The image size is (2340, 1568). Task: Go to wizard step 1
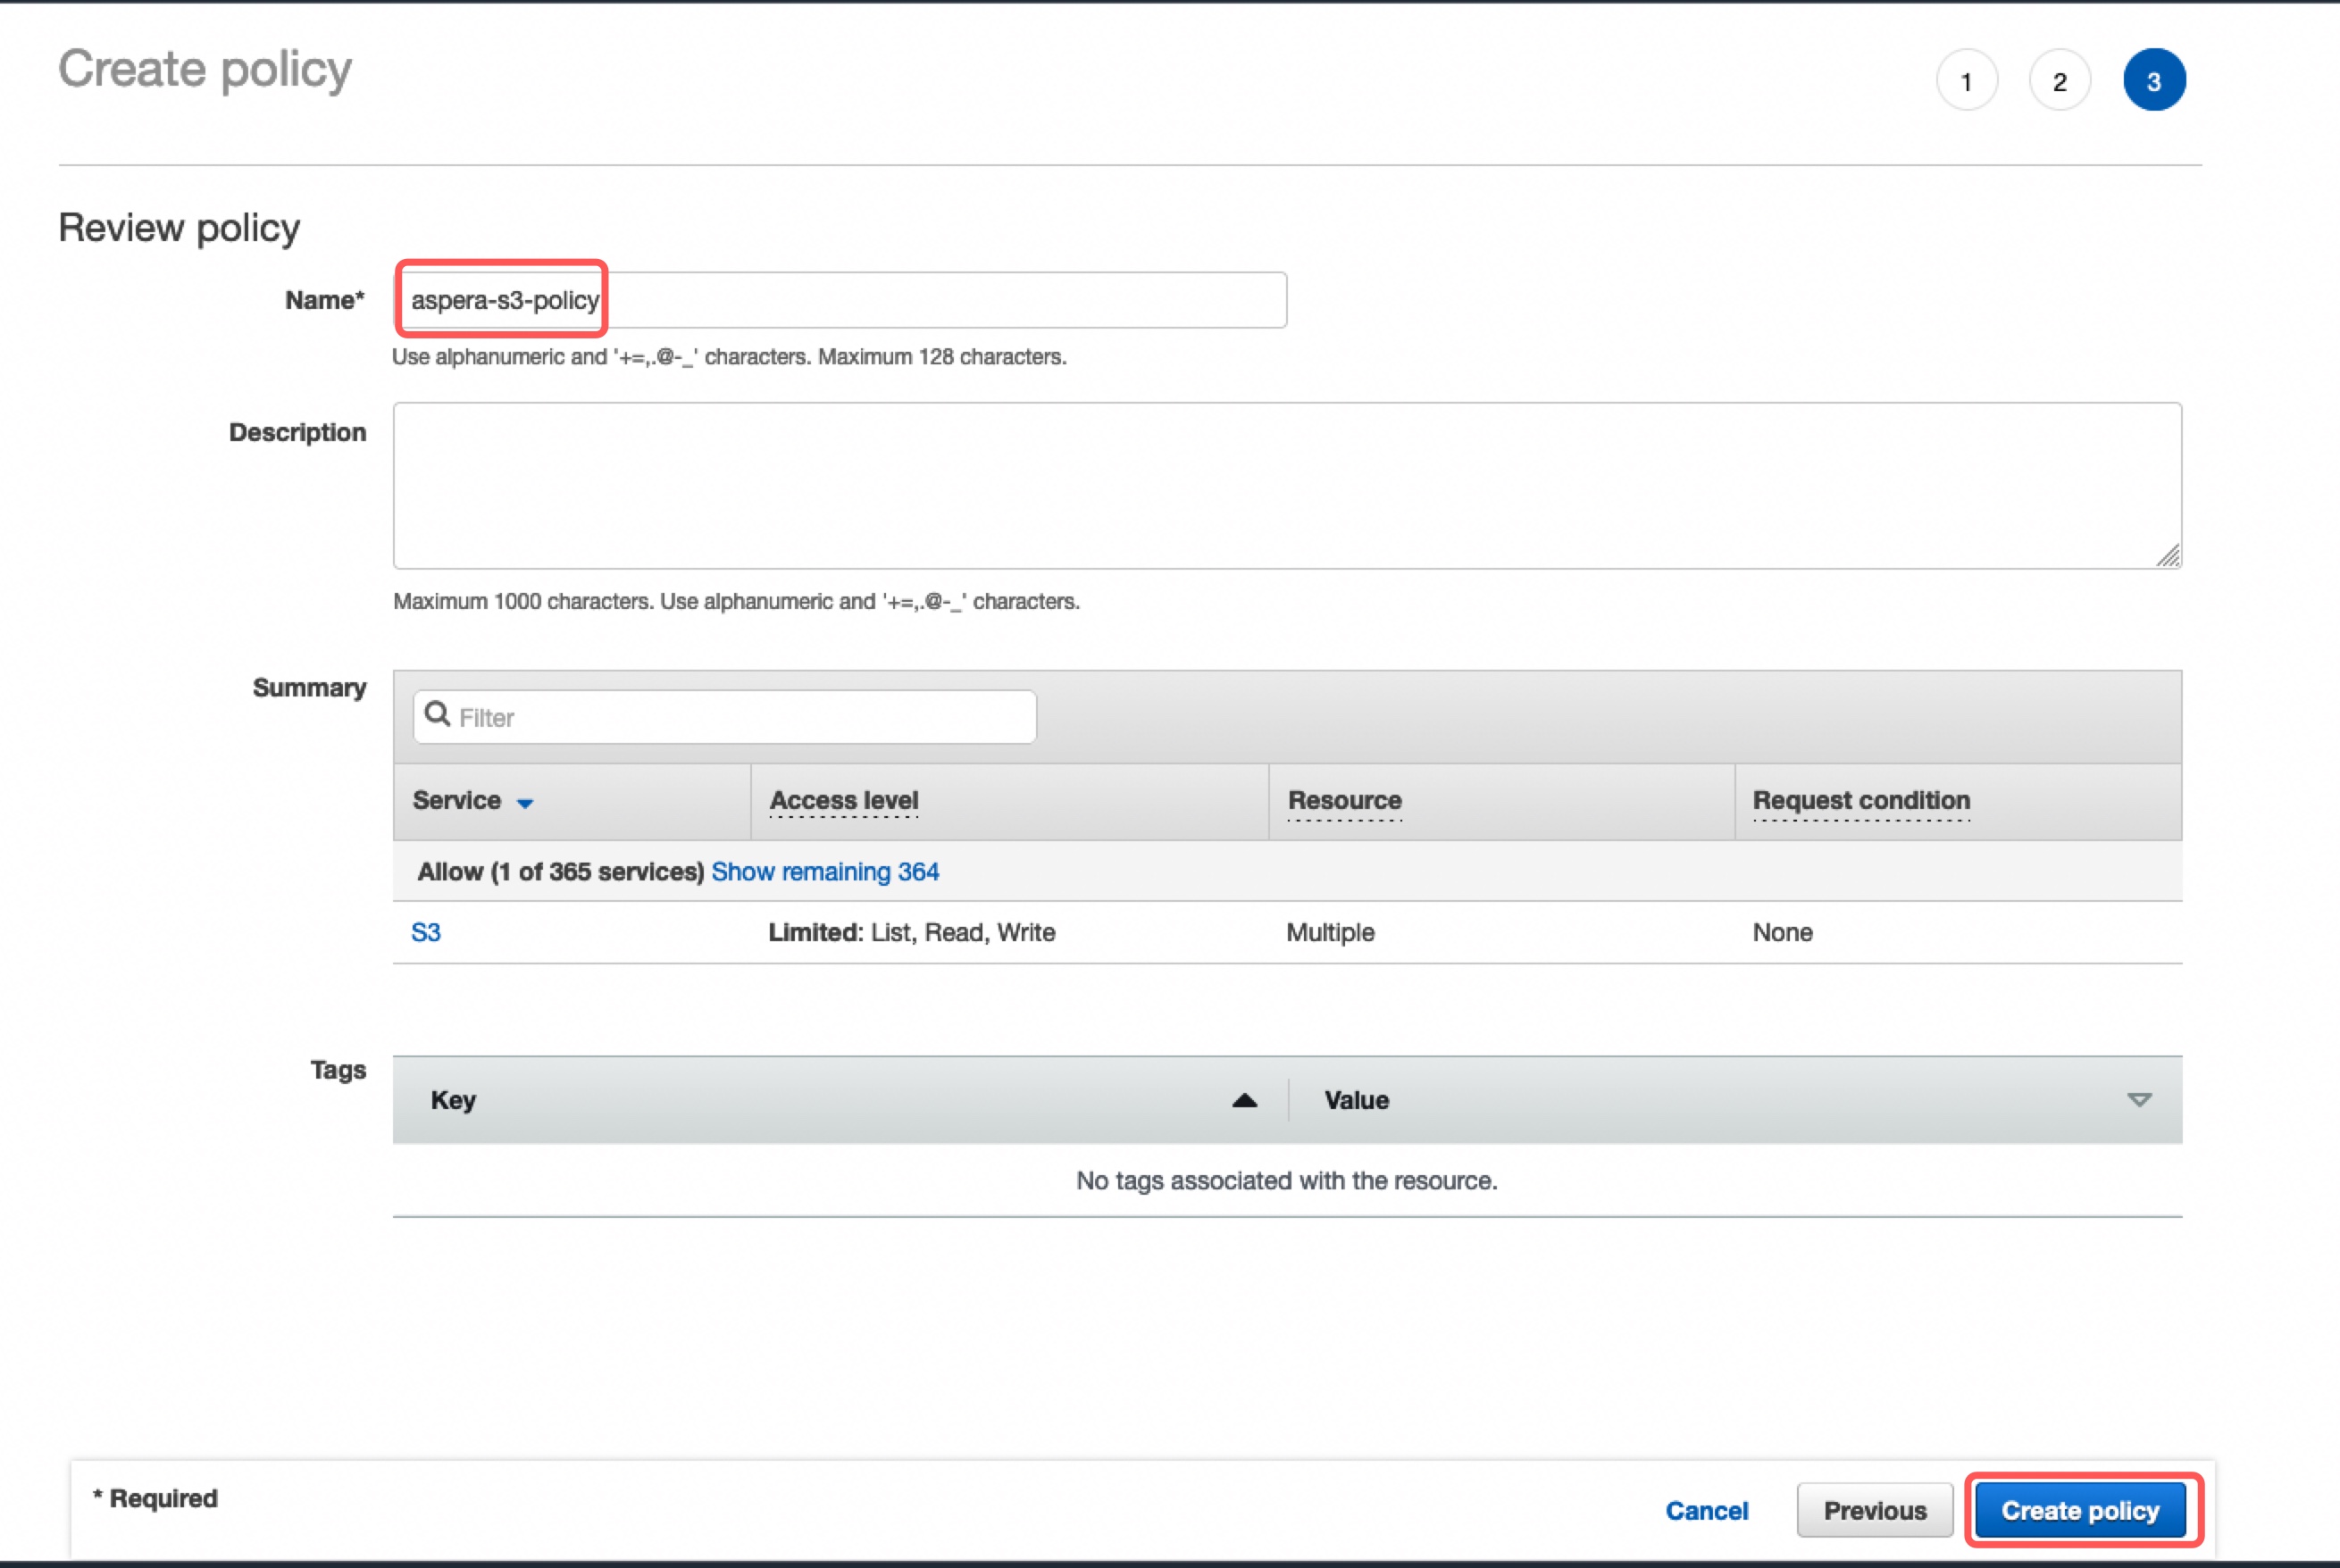[x=1966, y=80]
